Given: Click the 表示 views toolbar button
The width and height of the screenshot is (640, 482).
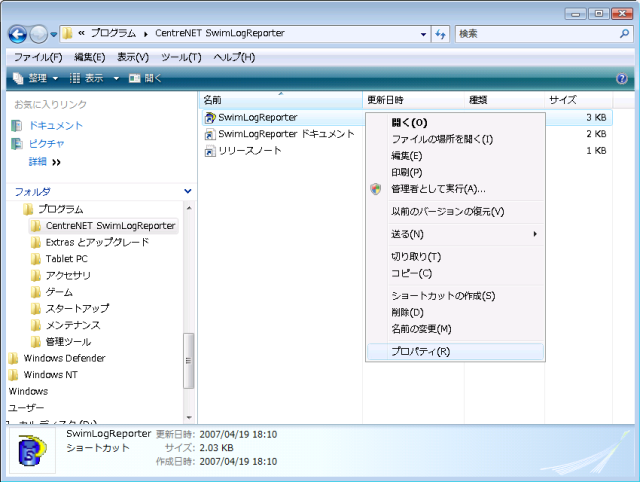Looking at the screenshot, I should click(87, 78).
